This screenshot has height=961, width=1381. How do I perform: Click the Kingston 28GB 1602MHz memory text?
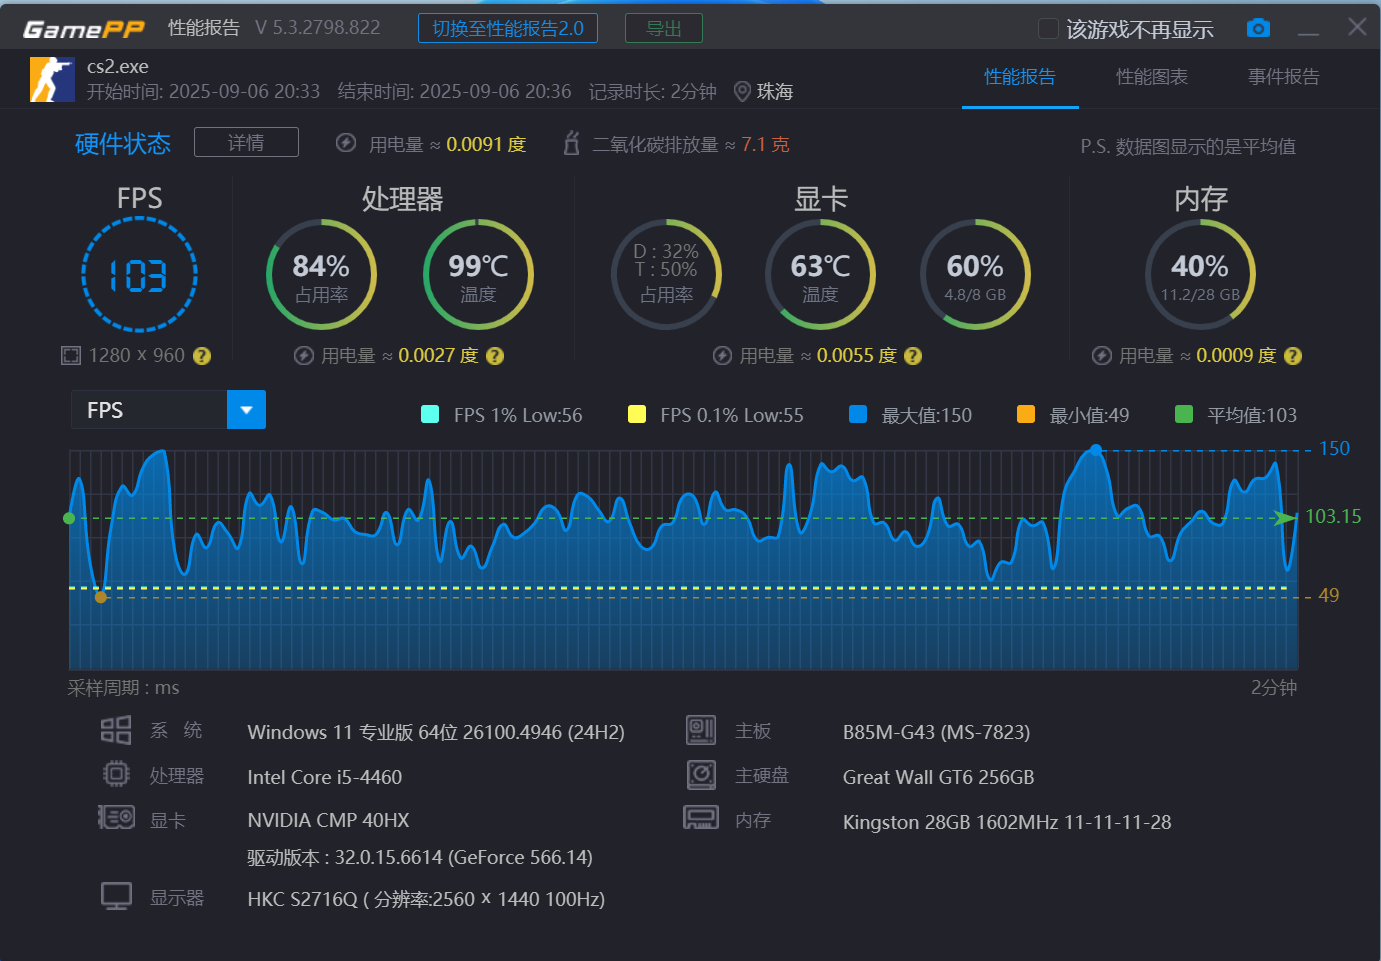[1007, 822]
